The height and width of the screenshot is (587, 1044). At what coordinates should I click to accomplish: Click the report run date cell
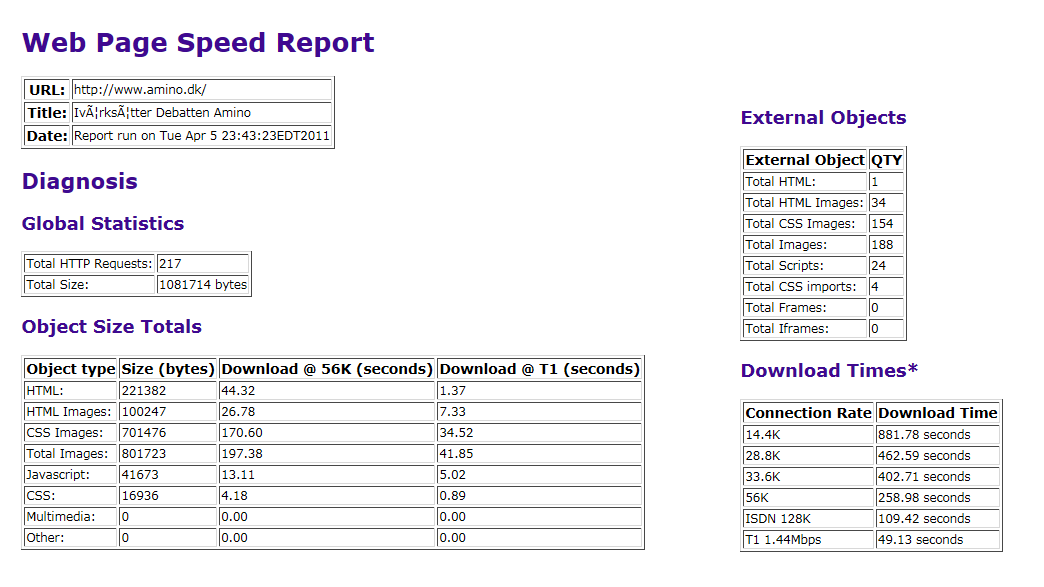201,136
